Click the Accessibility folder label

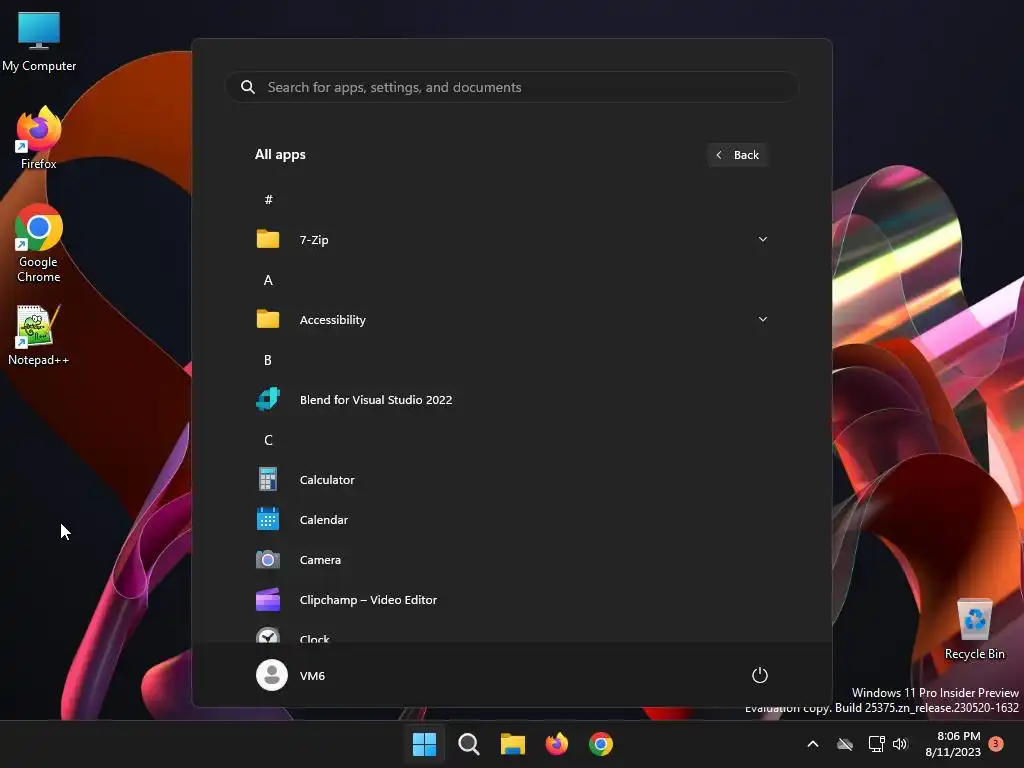click(x=332, y=320)
